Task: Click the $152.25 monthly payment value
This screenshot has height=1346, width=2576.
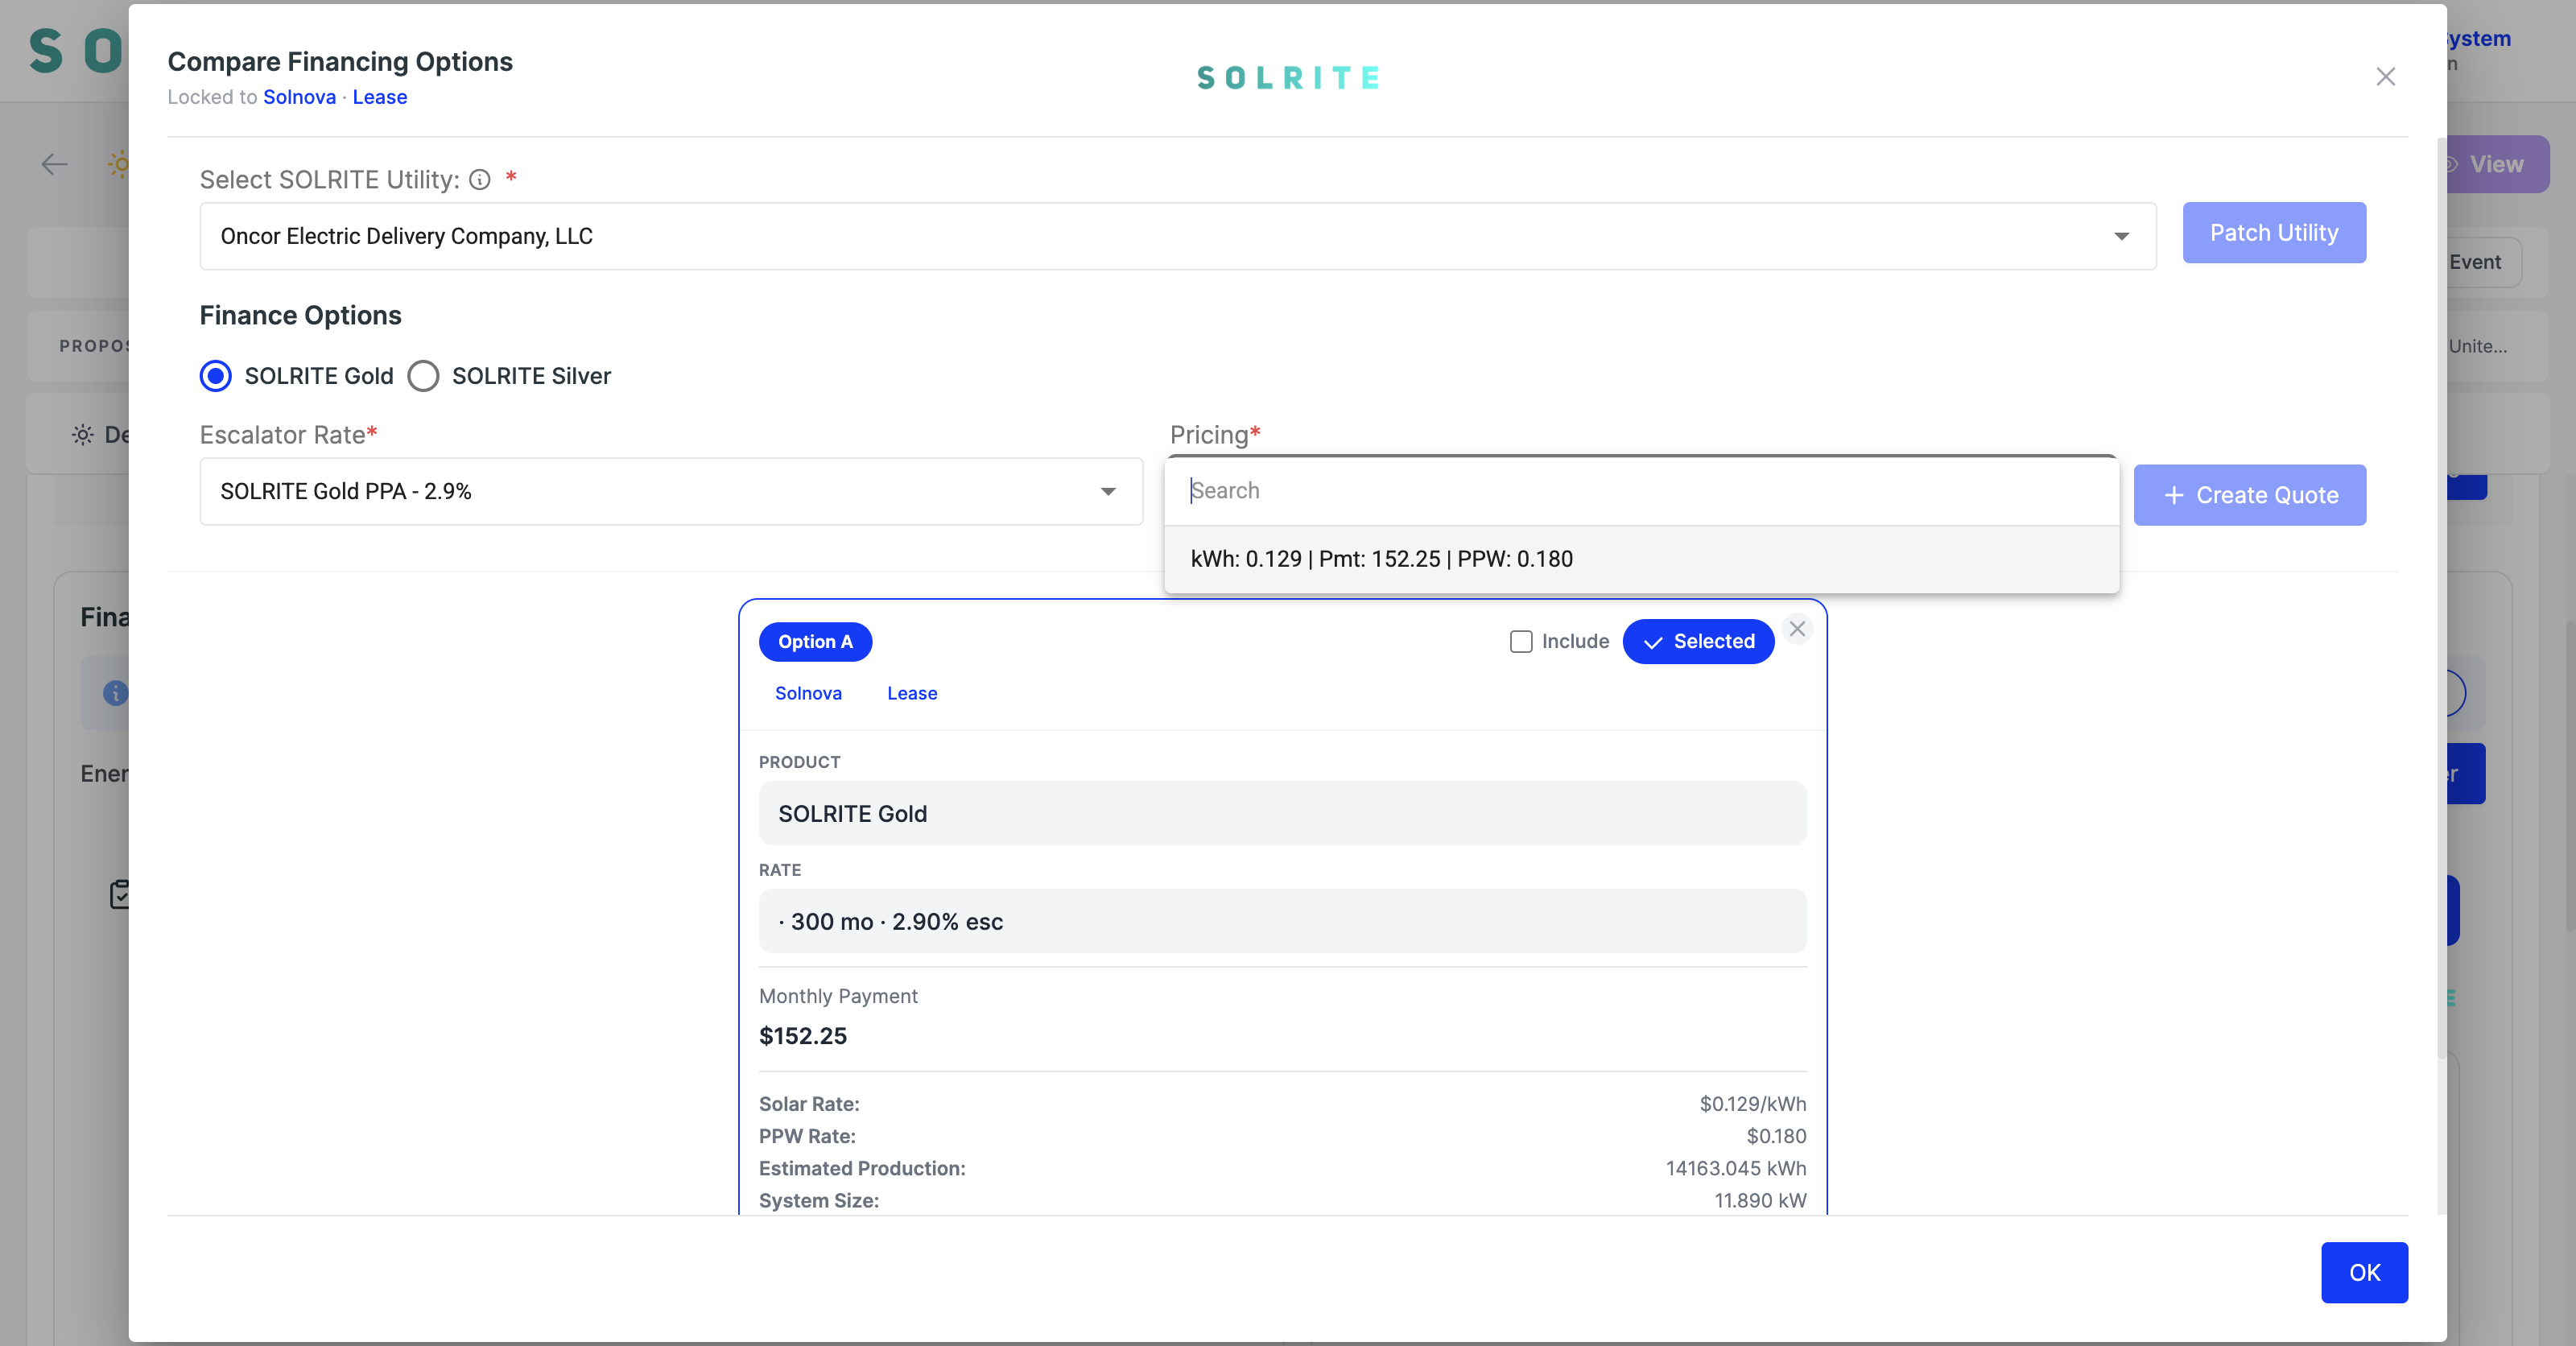Action: point(803,1036)
